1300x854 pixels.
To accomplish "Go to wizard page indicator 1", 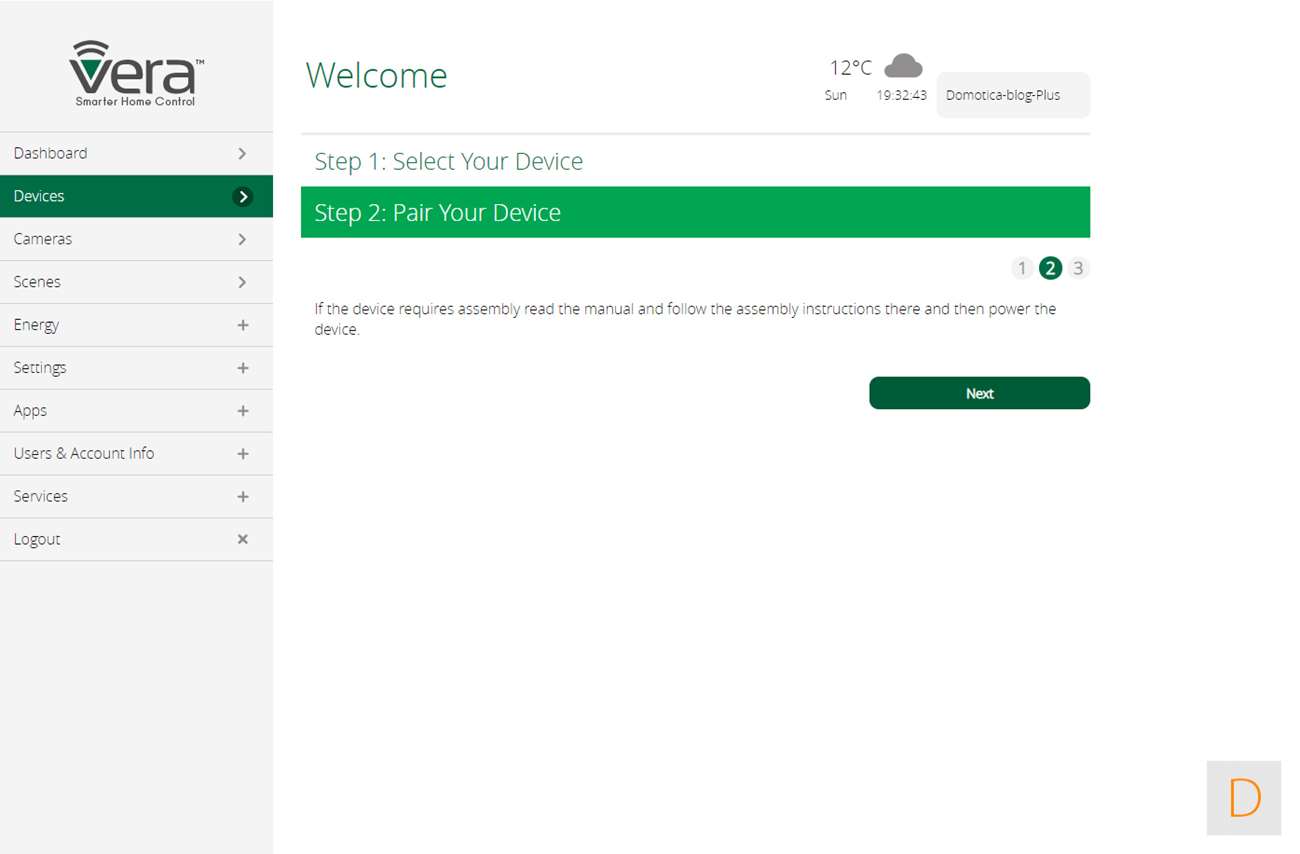I will click(1021, 268).
